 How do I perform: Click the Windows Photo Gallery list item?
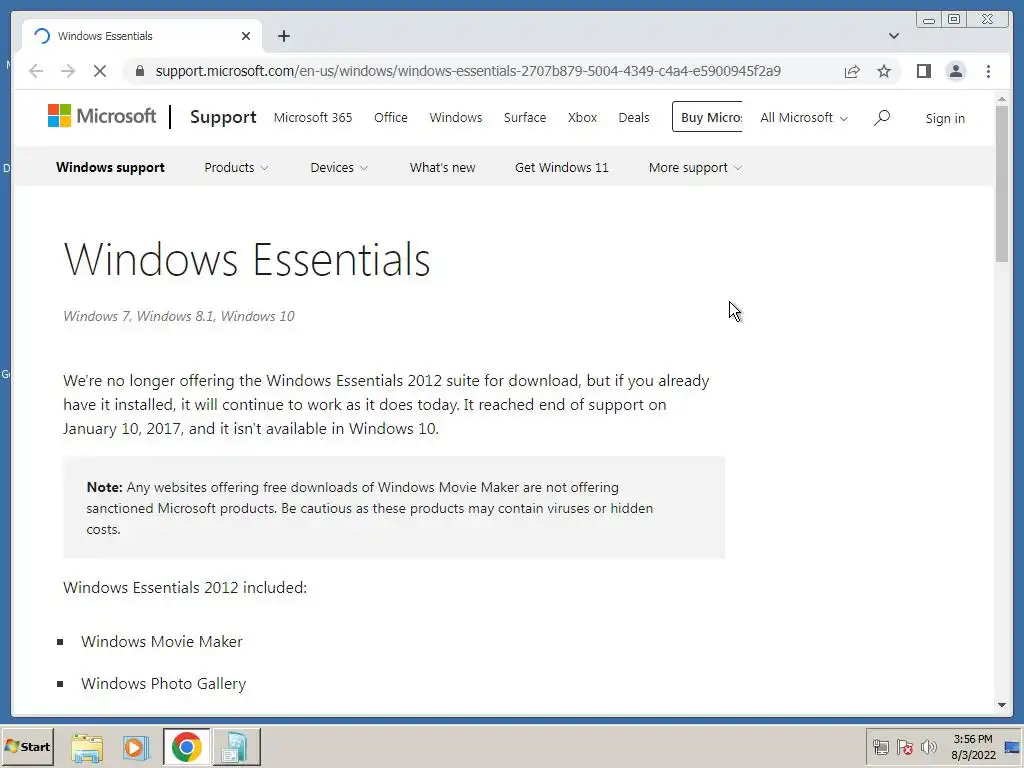click(163, 683)
